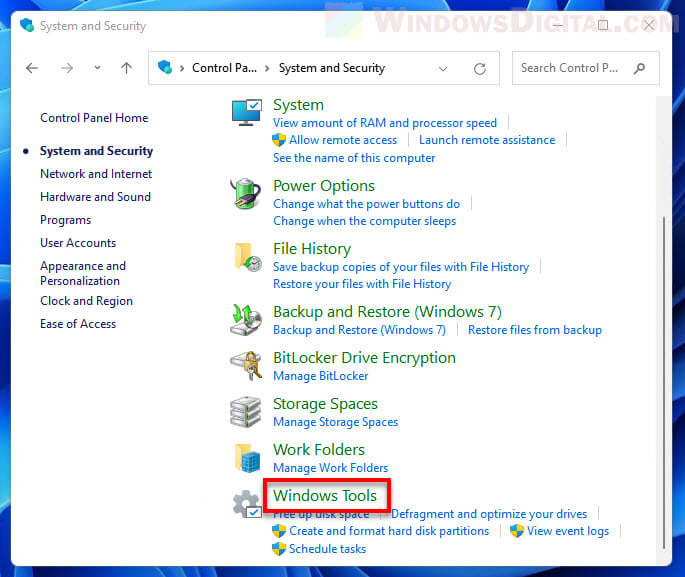Select System and Security in the sidebar
The image size is (685, 577).
click(x=97, y=151)
